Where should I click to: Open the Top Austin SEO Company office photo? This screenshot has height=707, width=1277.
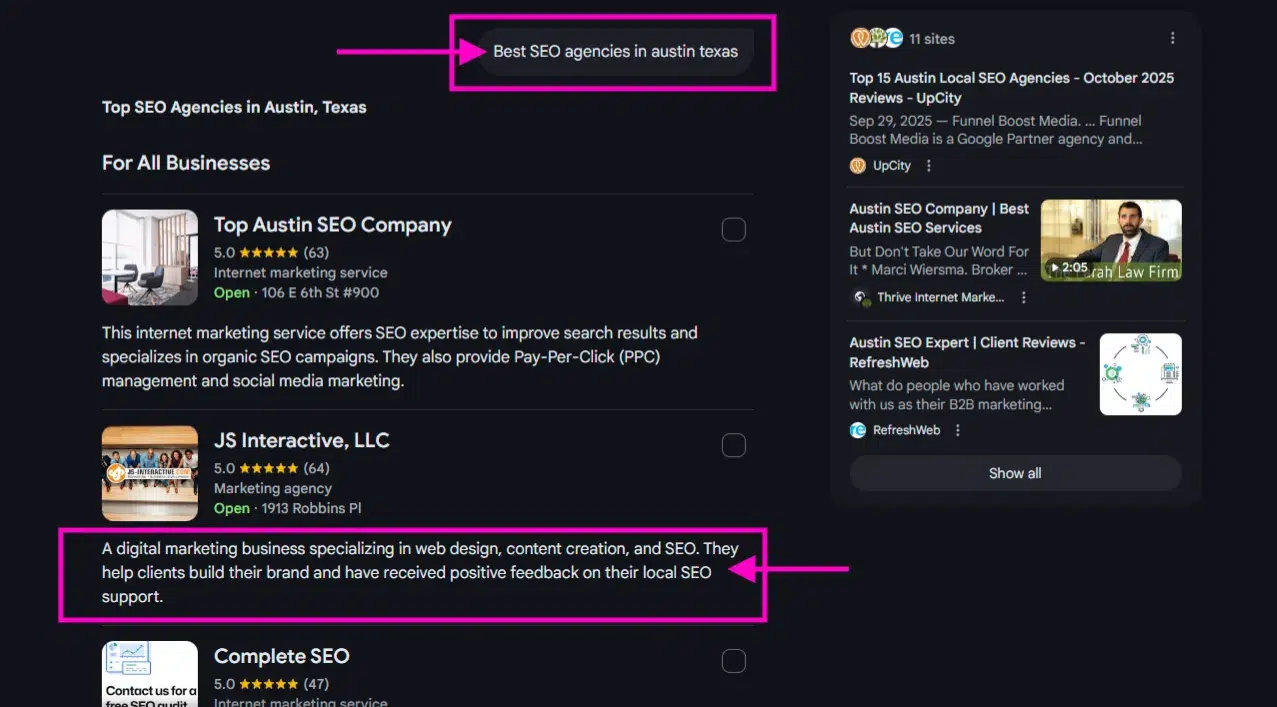click(150, 257)
